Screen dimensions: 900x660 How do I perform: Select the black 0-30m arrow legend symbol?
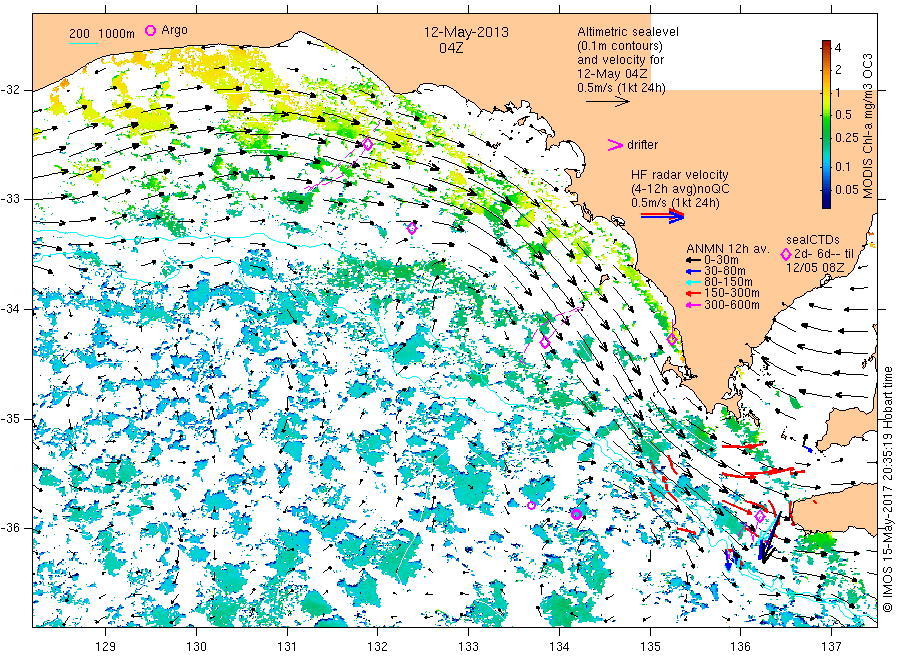pos(693,260)
